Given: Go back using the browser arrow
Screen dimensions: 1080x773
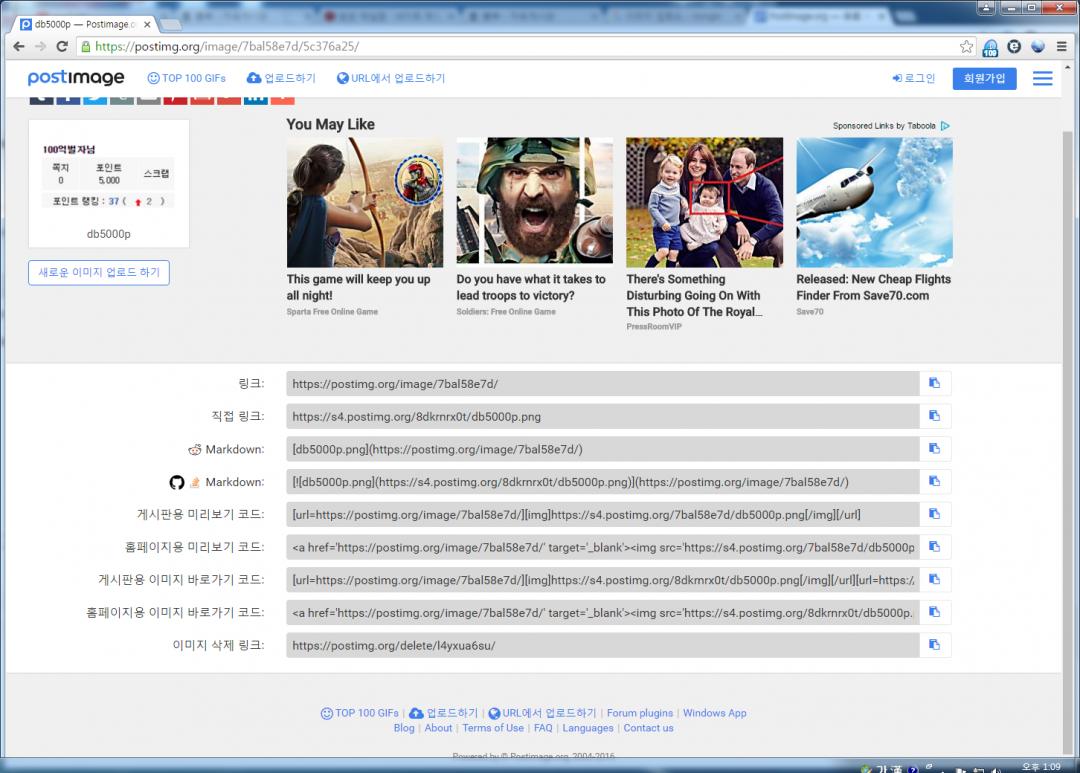Looking at the screenshot, I should (18, 46).
